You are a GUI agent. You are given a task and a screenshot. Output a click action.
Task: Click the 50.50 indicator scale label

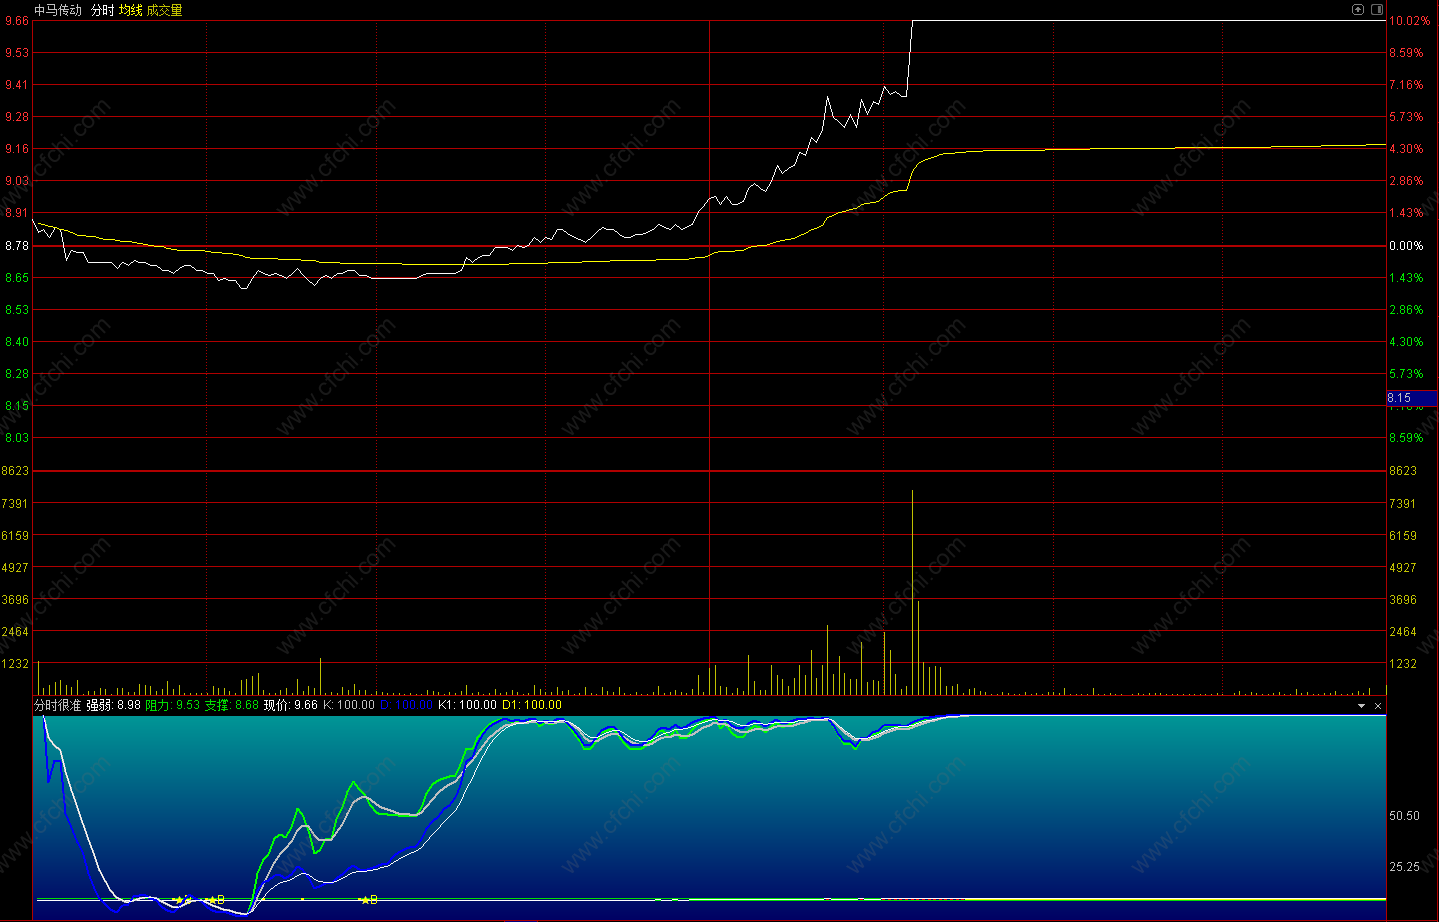click(1404, 816)
